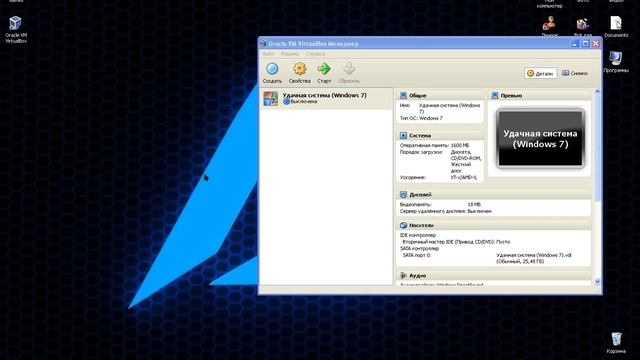Click the Превью section icon
The image size is (640, 360).
point(495,95)
